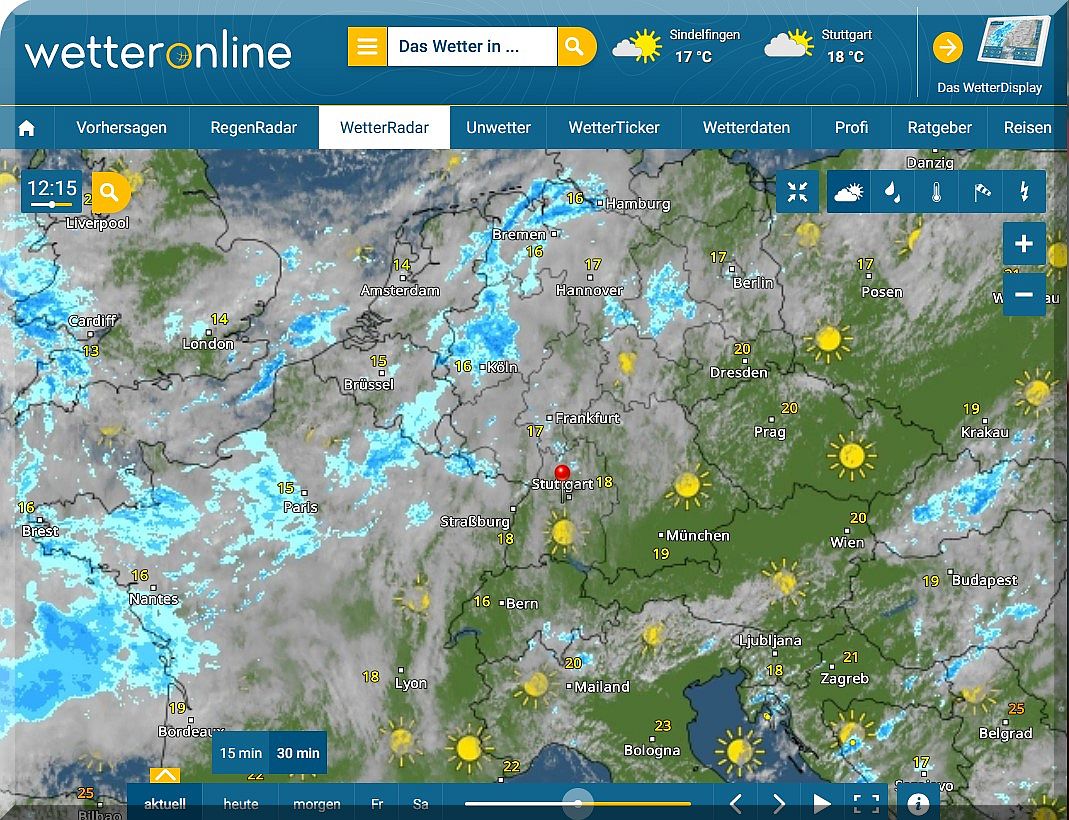Expand the yellow chevron-up panel above aktuell
This screenshot has height=820, width=1069.
point(165,775)
